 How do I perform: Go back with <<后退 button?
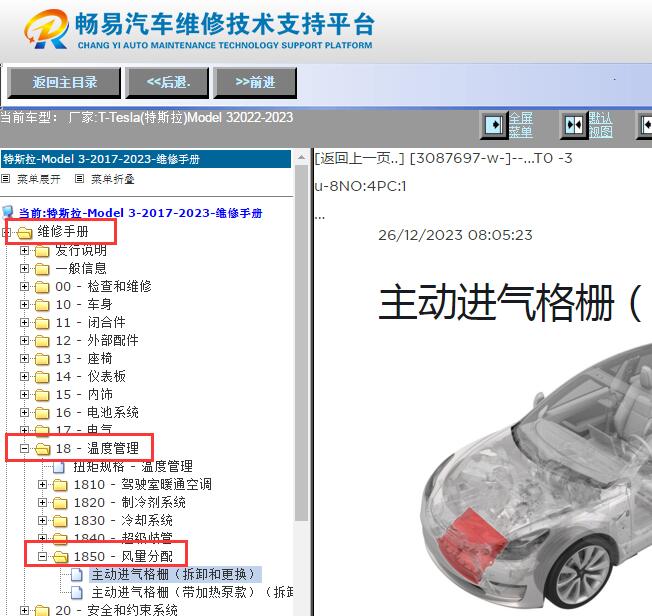[x=167, y=82]
